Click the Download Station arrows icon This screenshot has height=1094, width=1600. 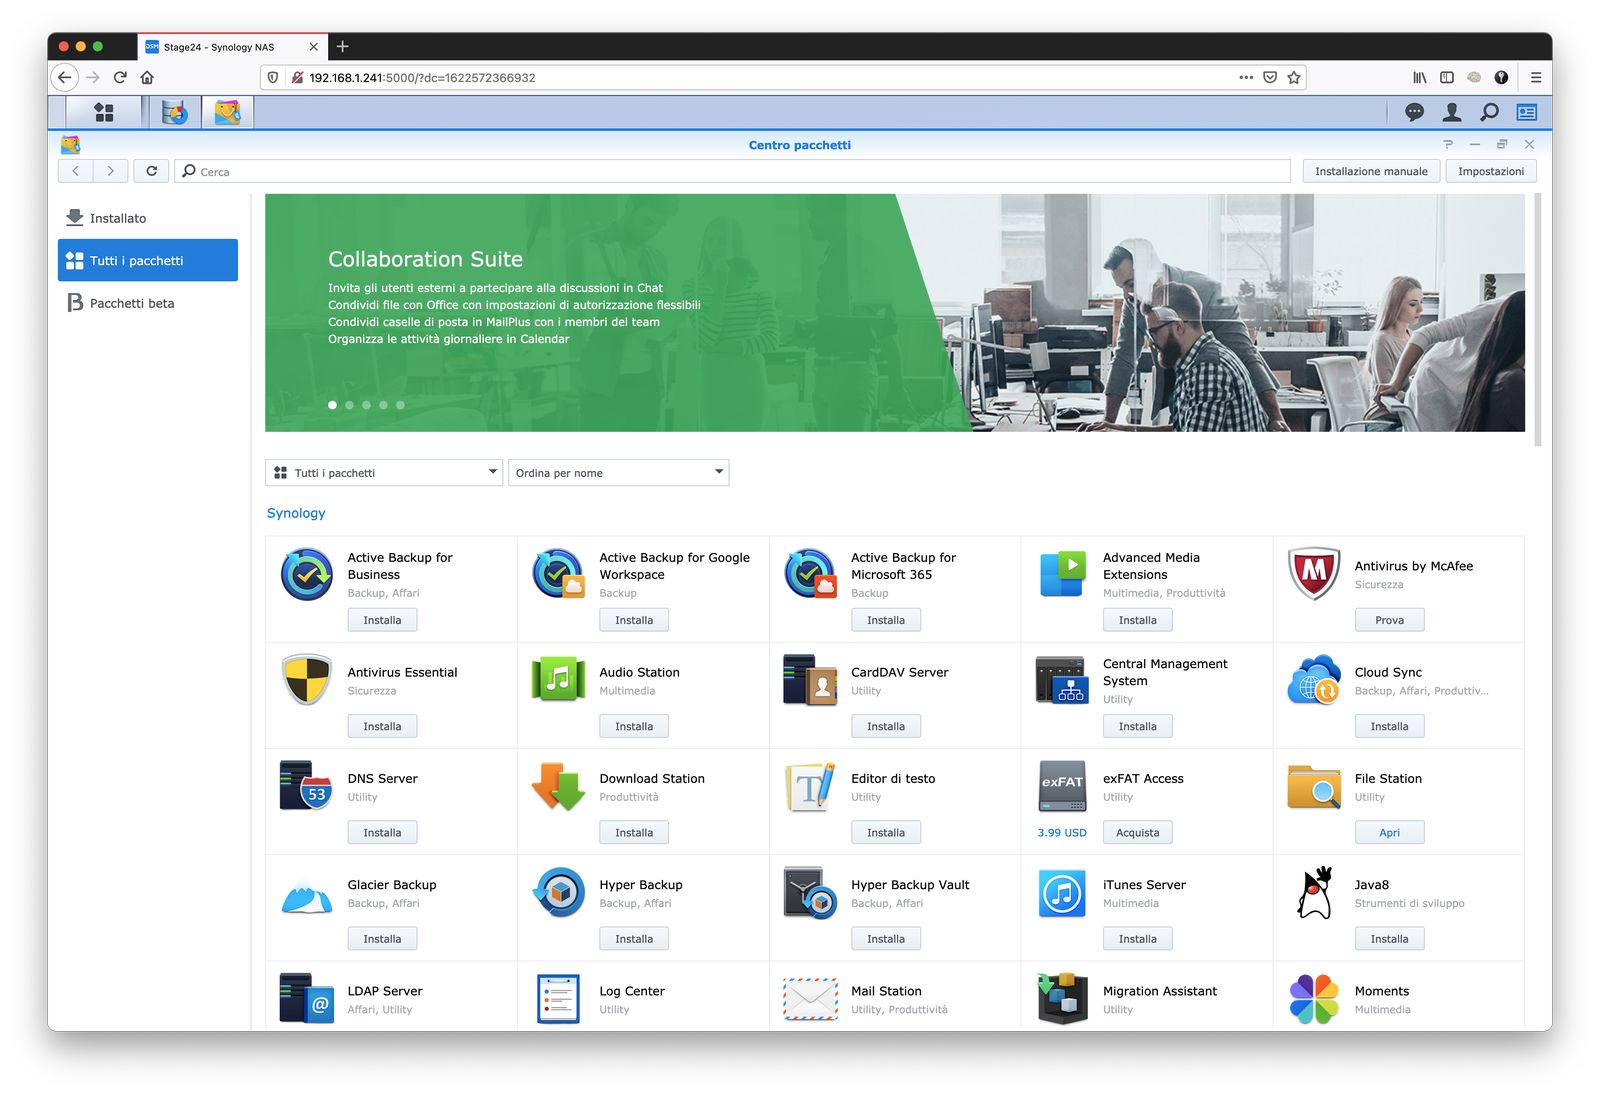coord(558,786)
